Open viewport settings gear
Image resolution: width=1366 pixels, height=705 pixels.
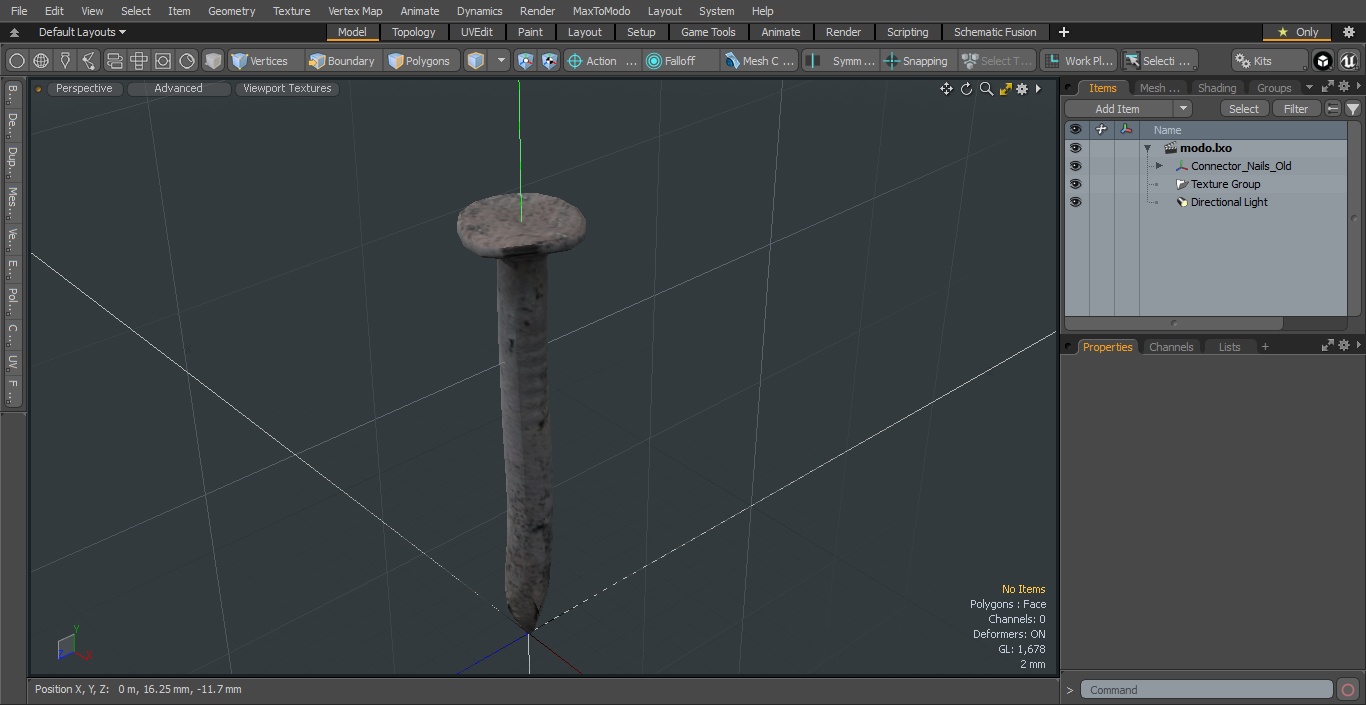1022,89
